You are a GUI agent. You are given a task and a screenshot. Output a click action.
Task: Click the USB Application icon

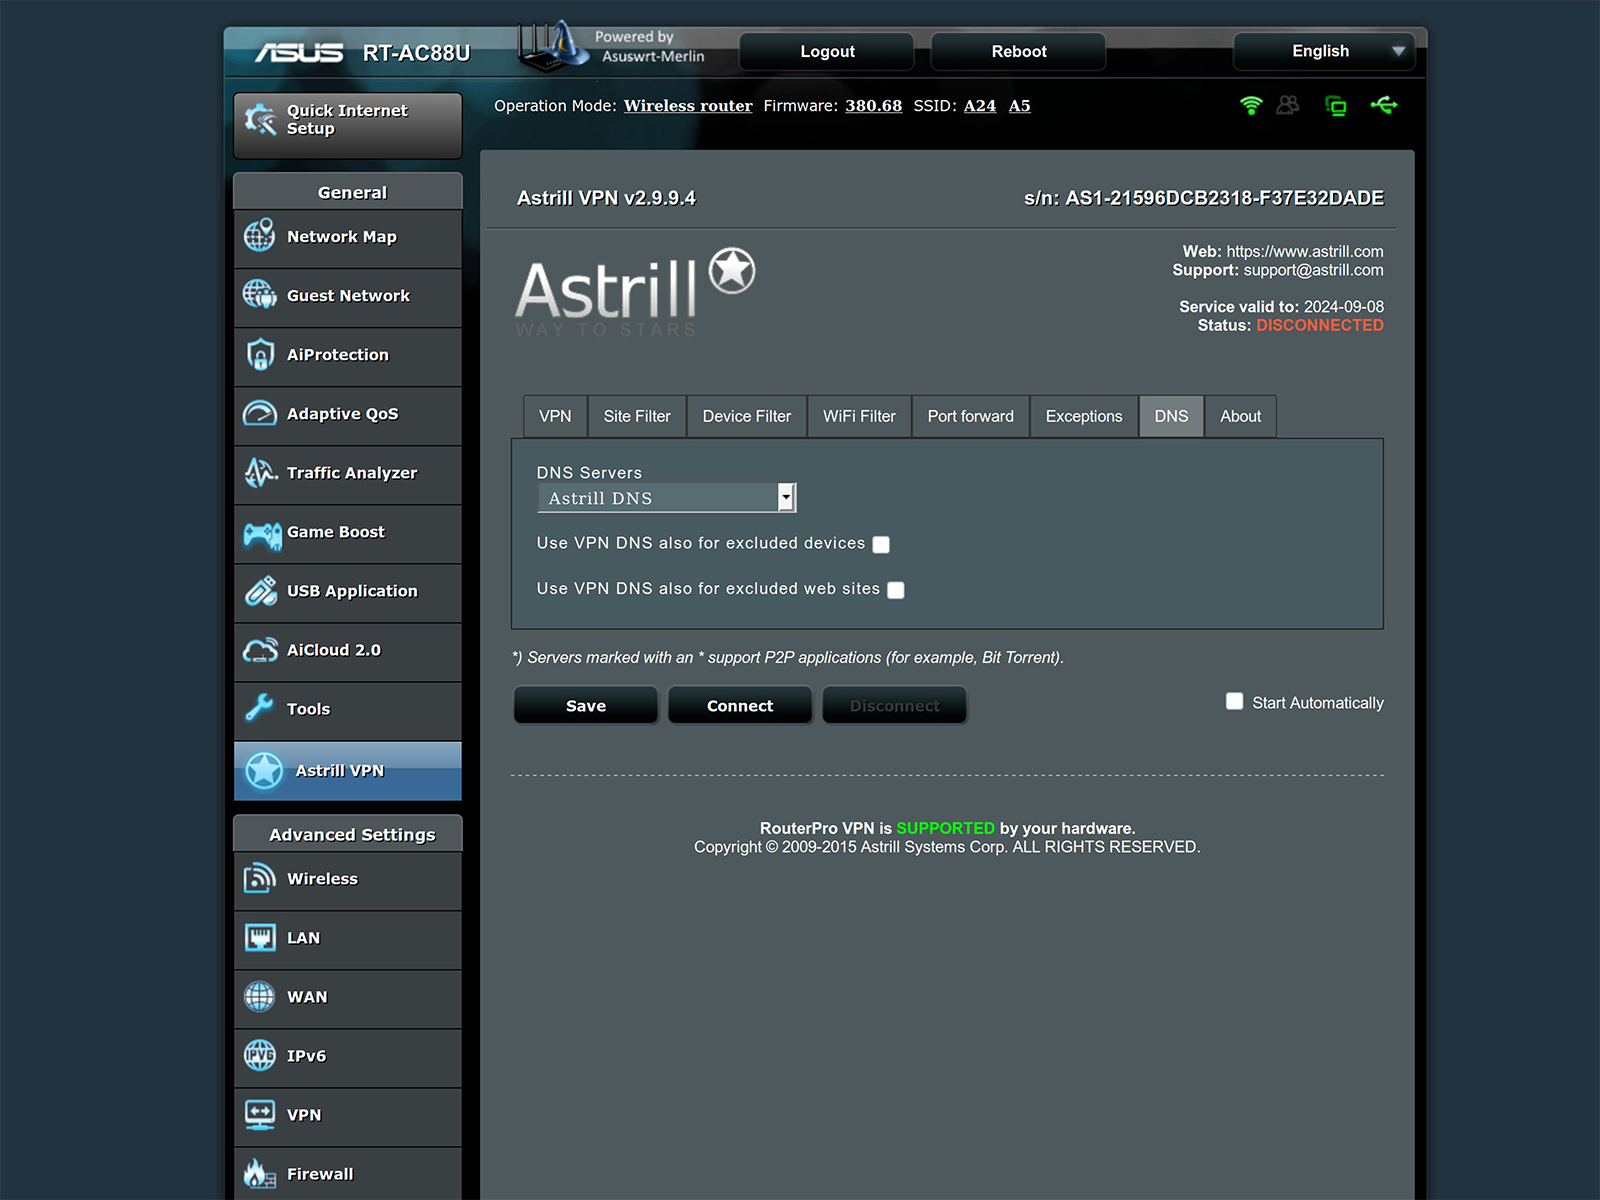coord(261,590)
